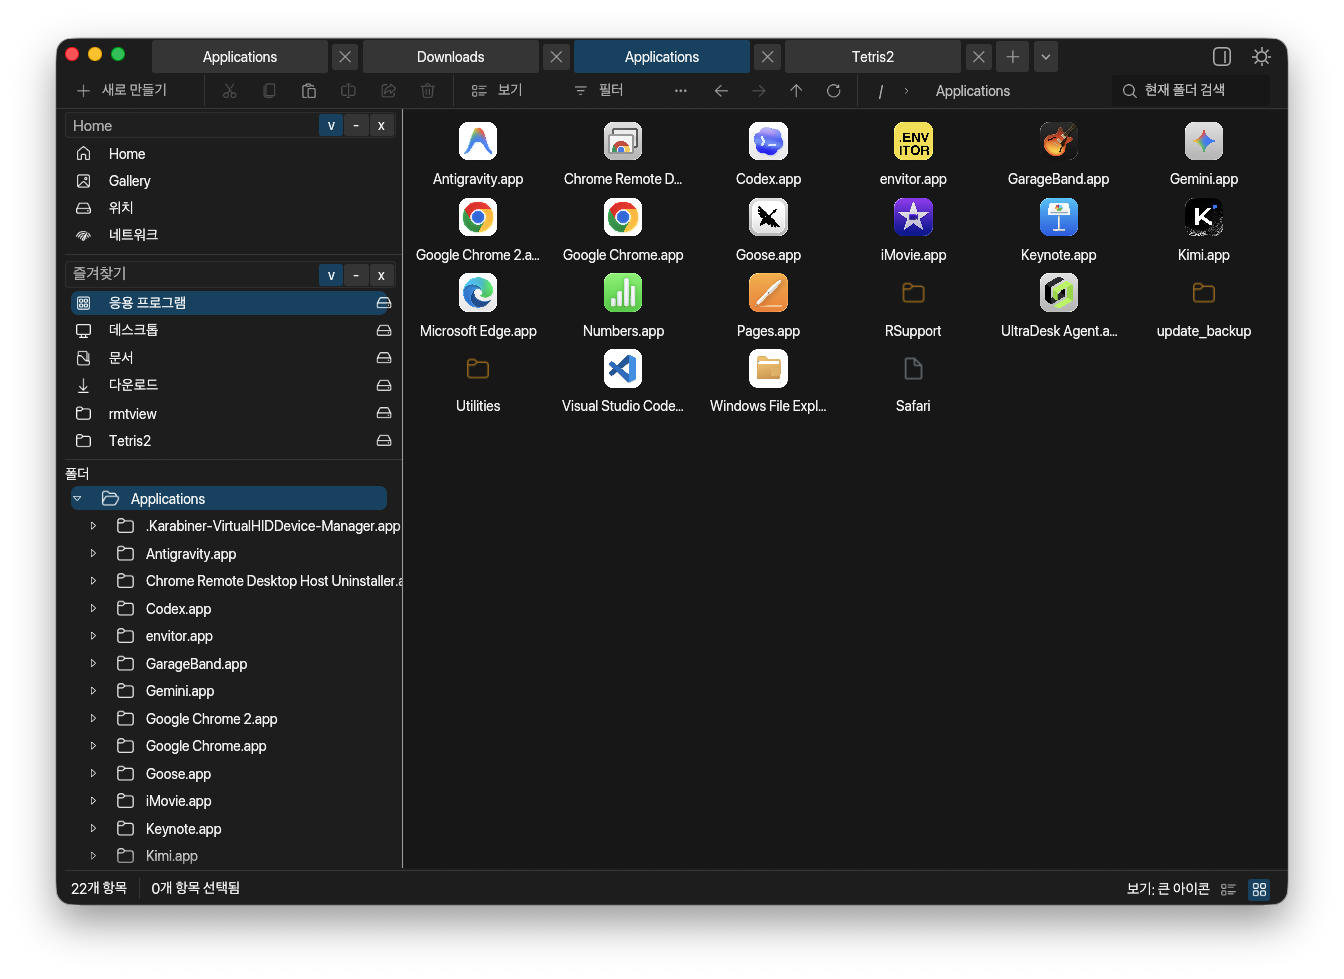Open 다운로드 favorite in sidebar

[133, 385]
